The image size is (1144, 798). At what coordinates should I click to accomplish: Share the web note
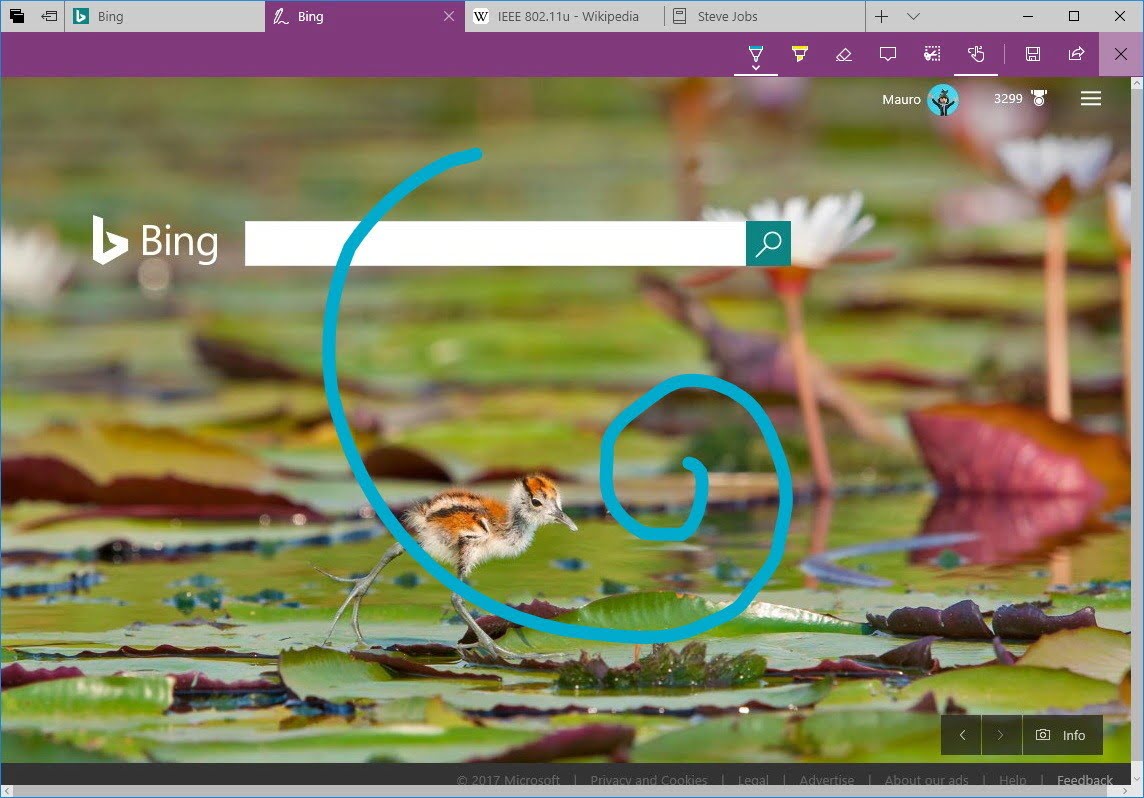click(1076, 54)
